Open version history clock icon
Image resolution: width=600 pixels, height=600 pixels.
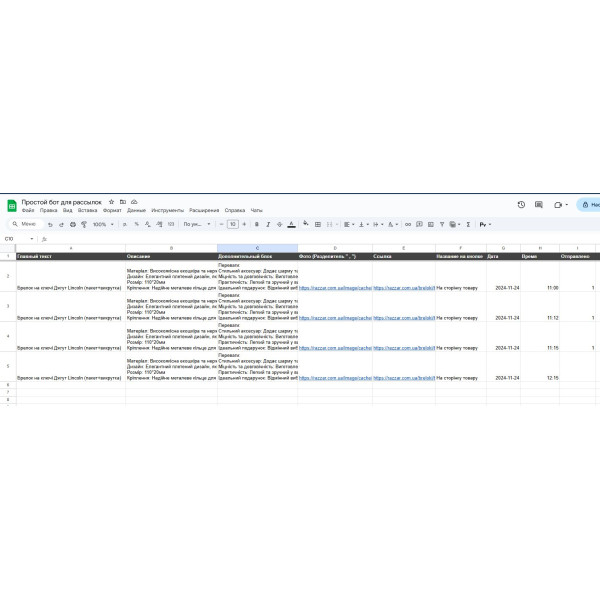point(521,205)
